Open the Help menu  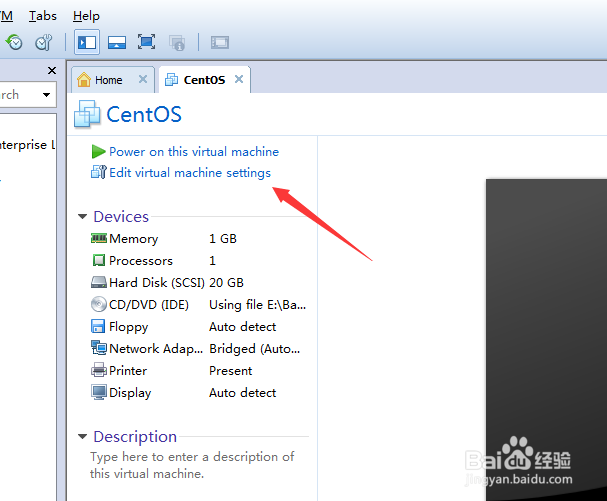pyautogui.click(x=86, y=16)
